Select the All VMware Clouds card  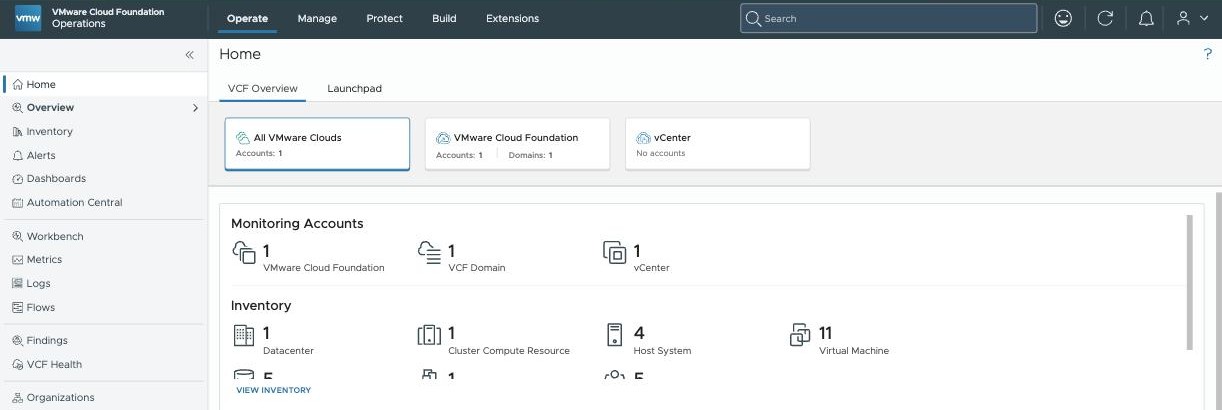pos(317,144)
